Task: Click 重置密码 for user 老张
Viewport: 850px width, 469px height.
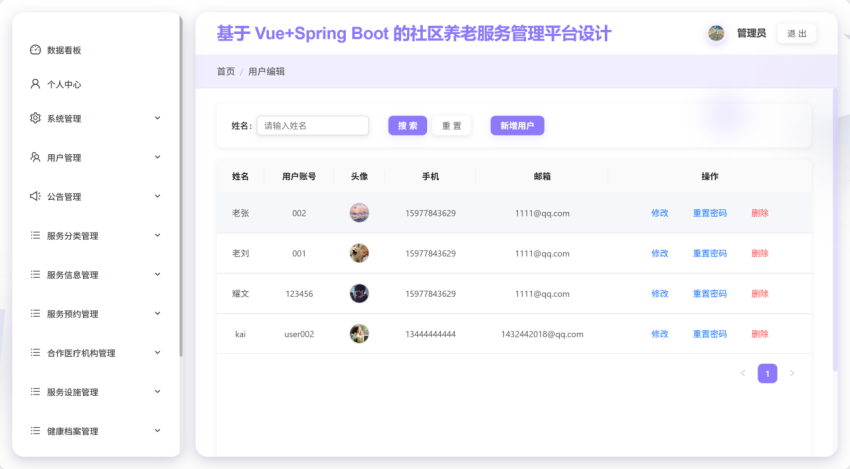Action: [710, 213]
